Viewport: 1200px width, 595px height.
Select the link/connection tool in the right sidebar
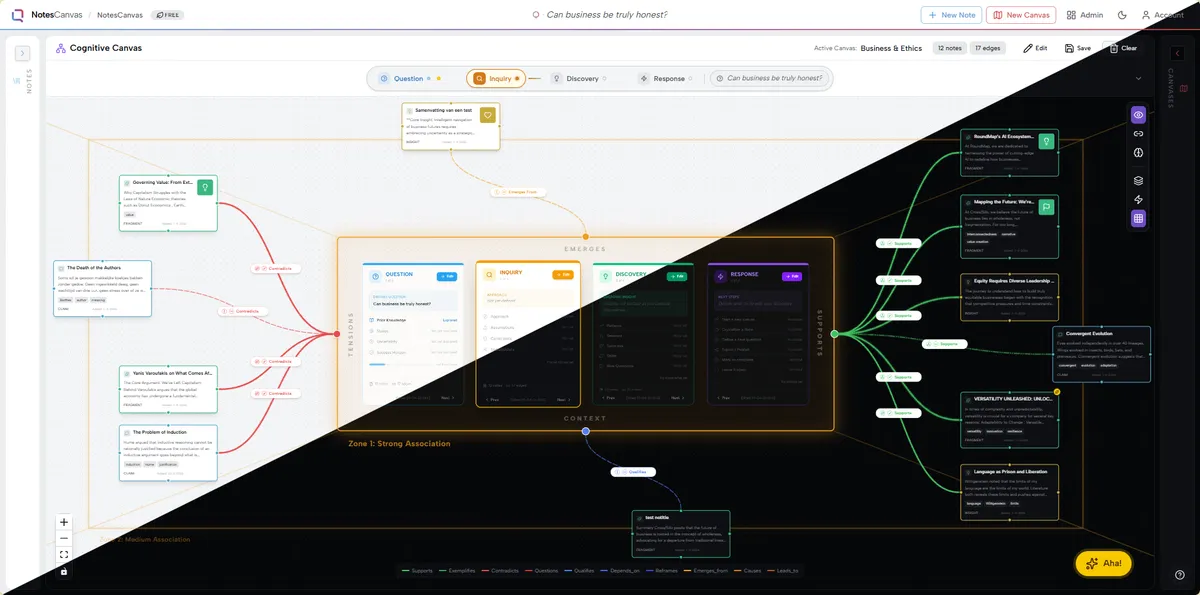click(1138, 133)
